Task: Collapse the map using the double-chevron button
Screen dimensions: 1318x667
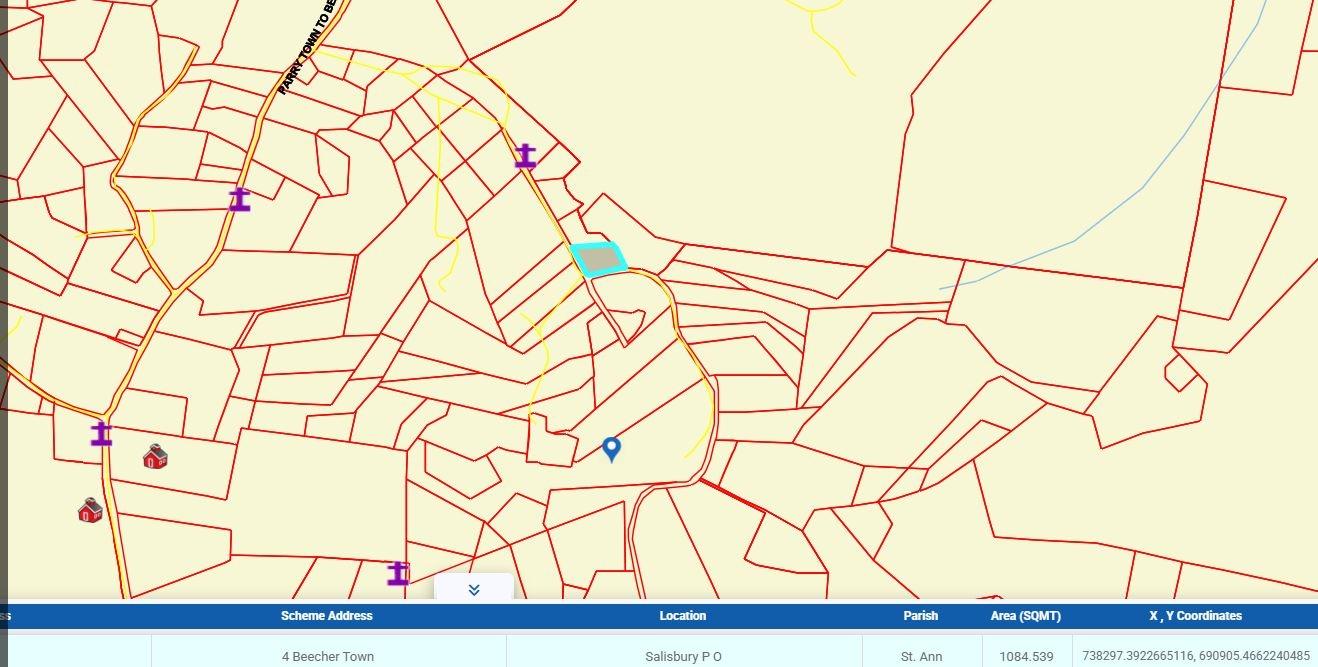Action: (x=474, y=589)
